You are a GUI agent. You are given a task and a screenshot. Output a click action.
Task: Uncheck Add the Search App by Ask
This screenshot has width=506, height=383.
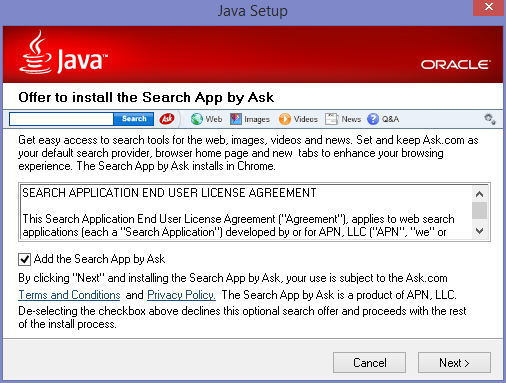coord(25,259)
